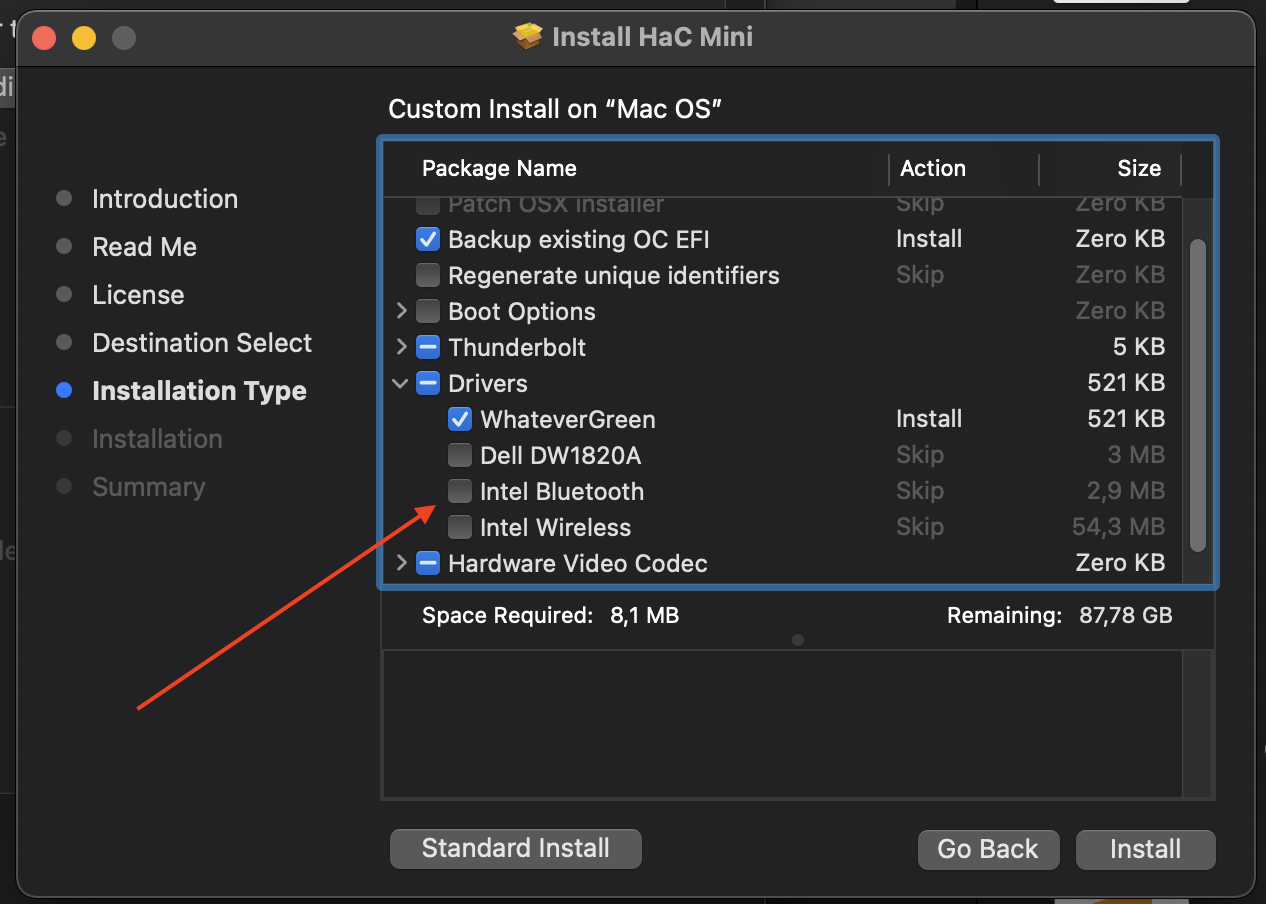Viewport: 1266px width, 904px height.
Task: Click the Hardware Video Codec label
Action: [578, 563]
